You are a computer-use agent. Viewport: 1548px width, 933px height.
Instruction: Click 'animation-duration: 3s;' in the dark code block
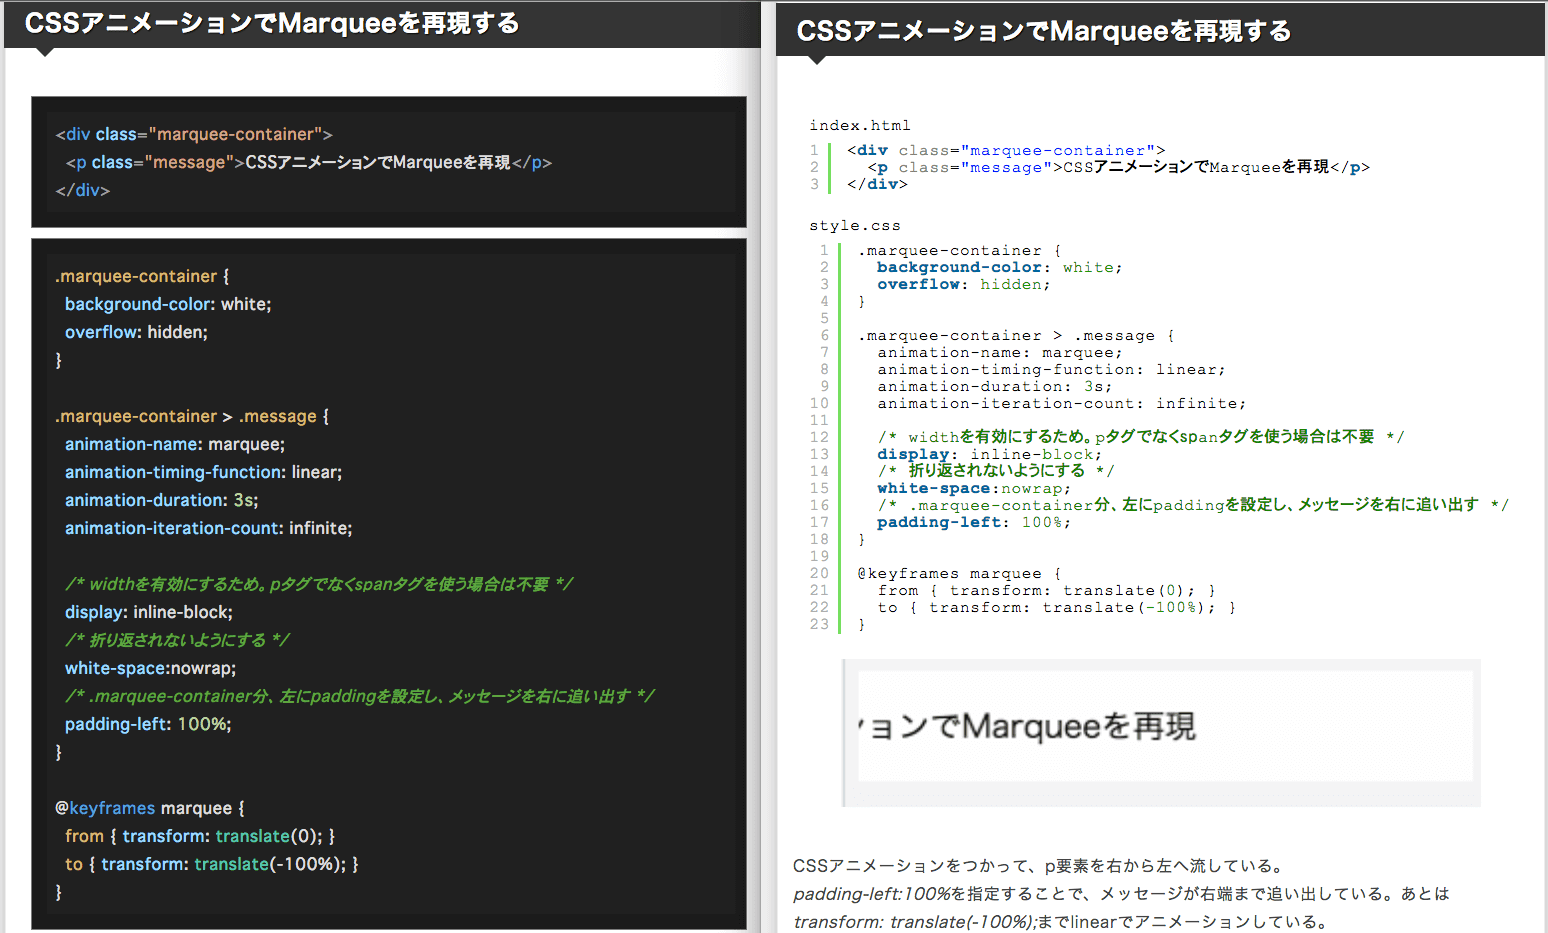click(162, 500)
